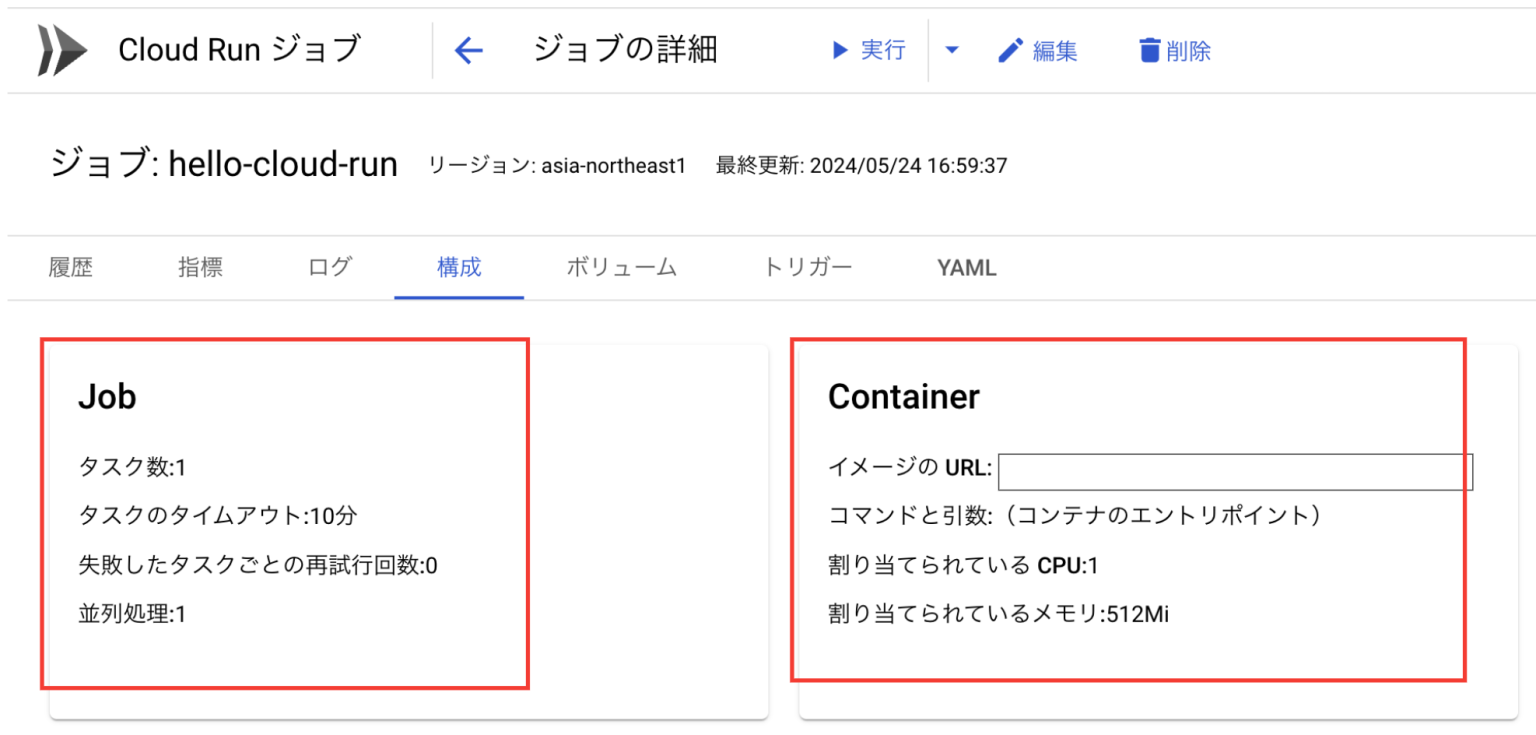Switch to the ボリューム tab
This screenshot has width=1536, height=735.
(x=621, y=267)
